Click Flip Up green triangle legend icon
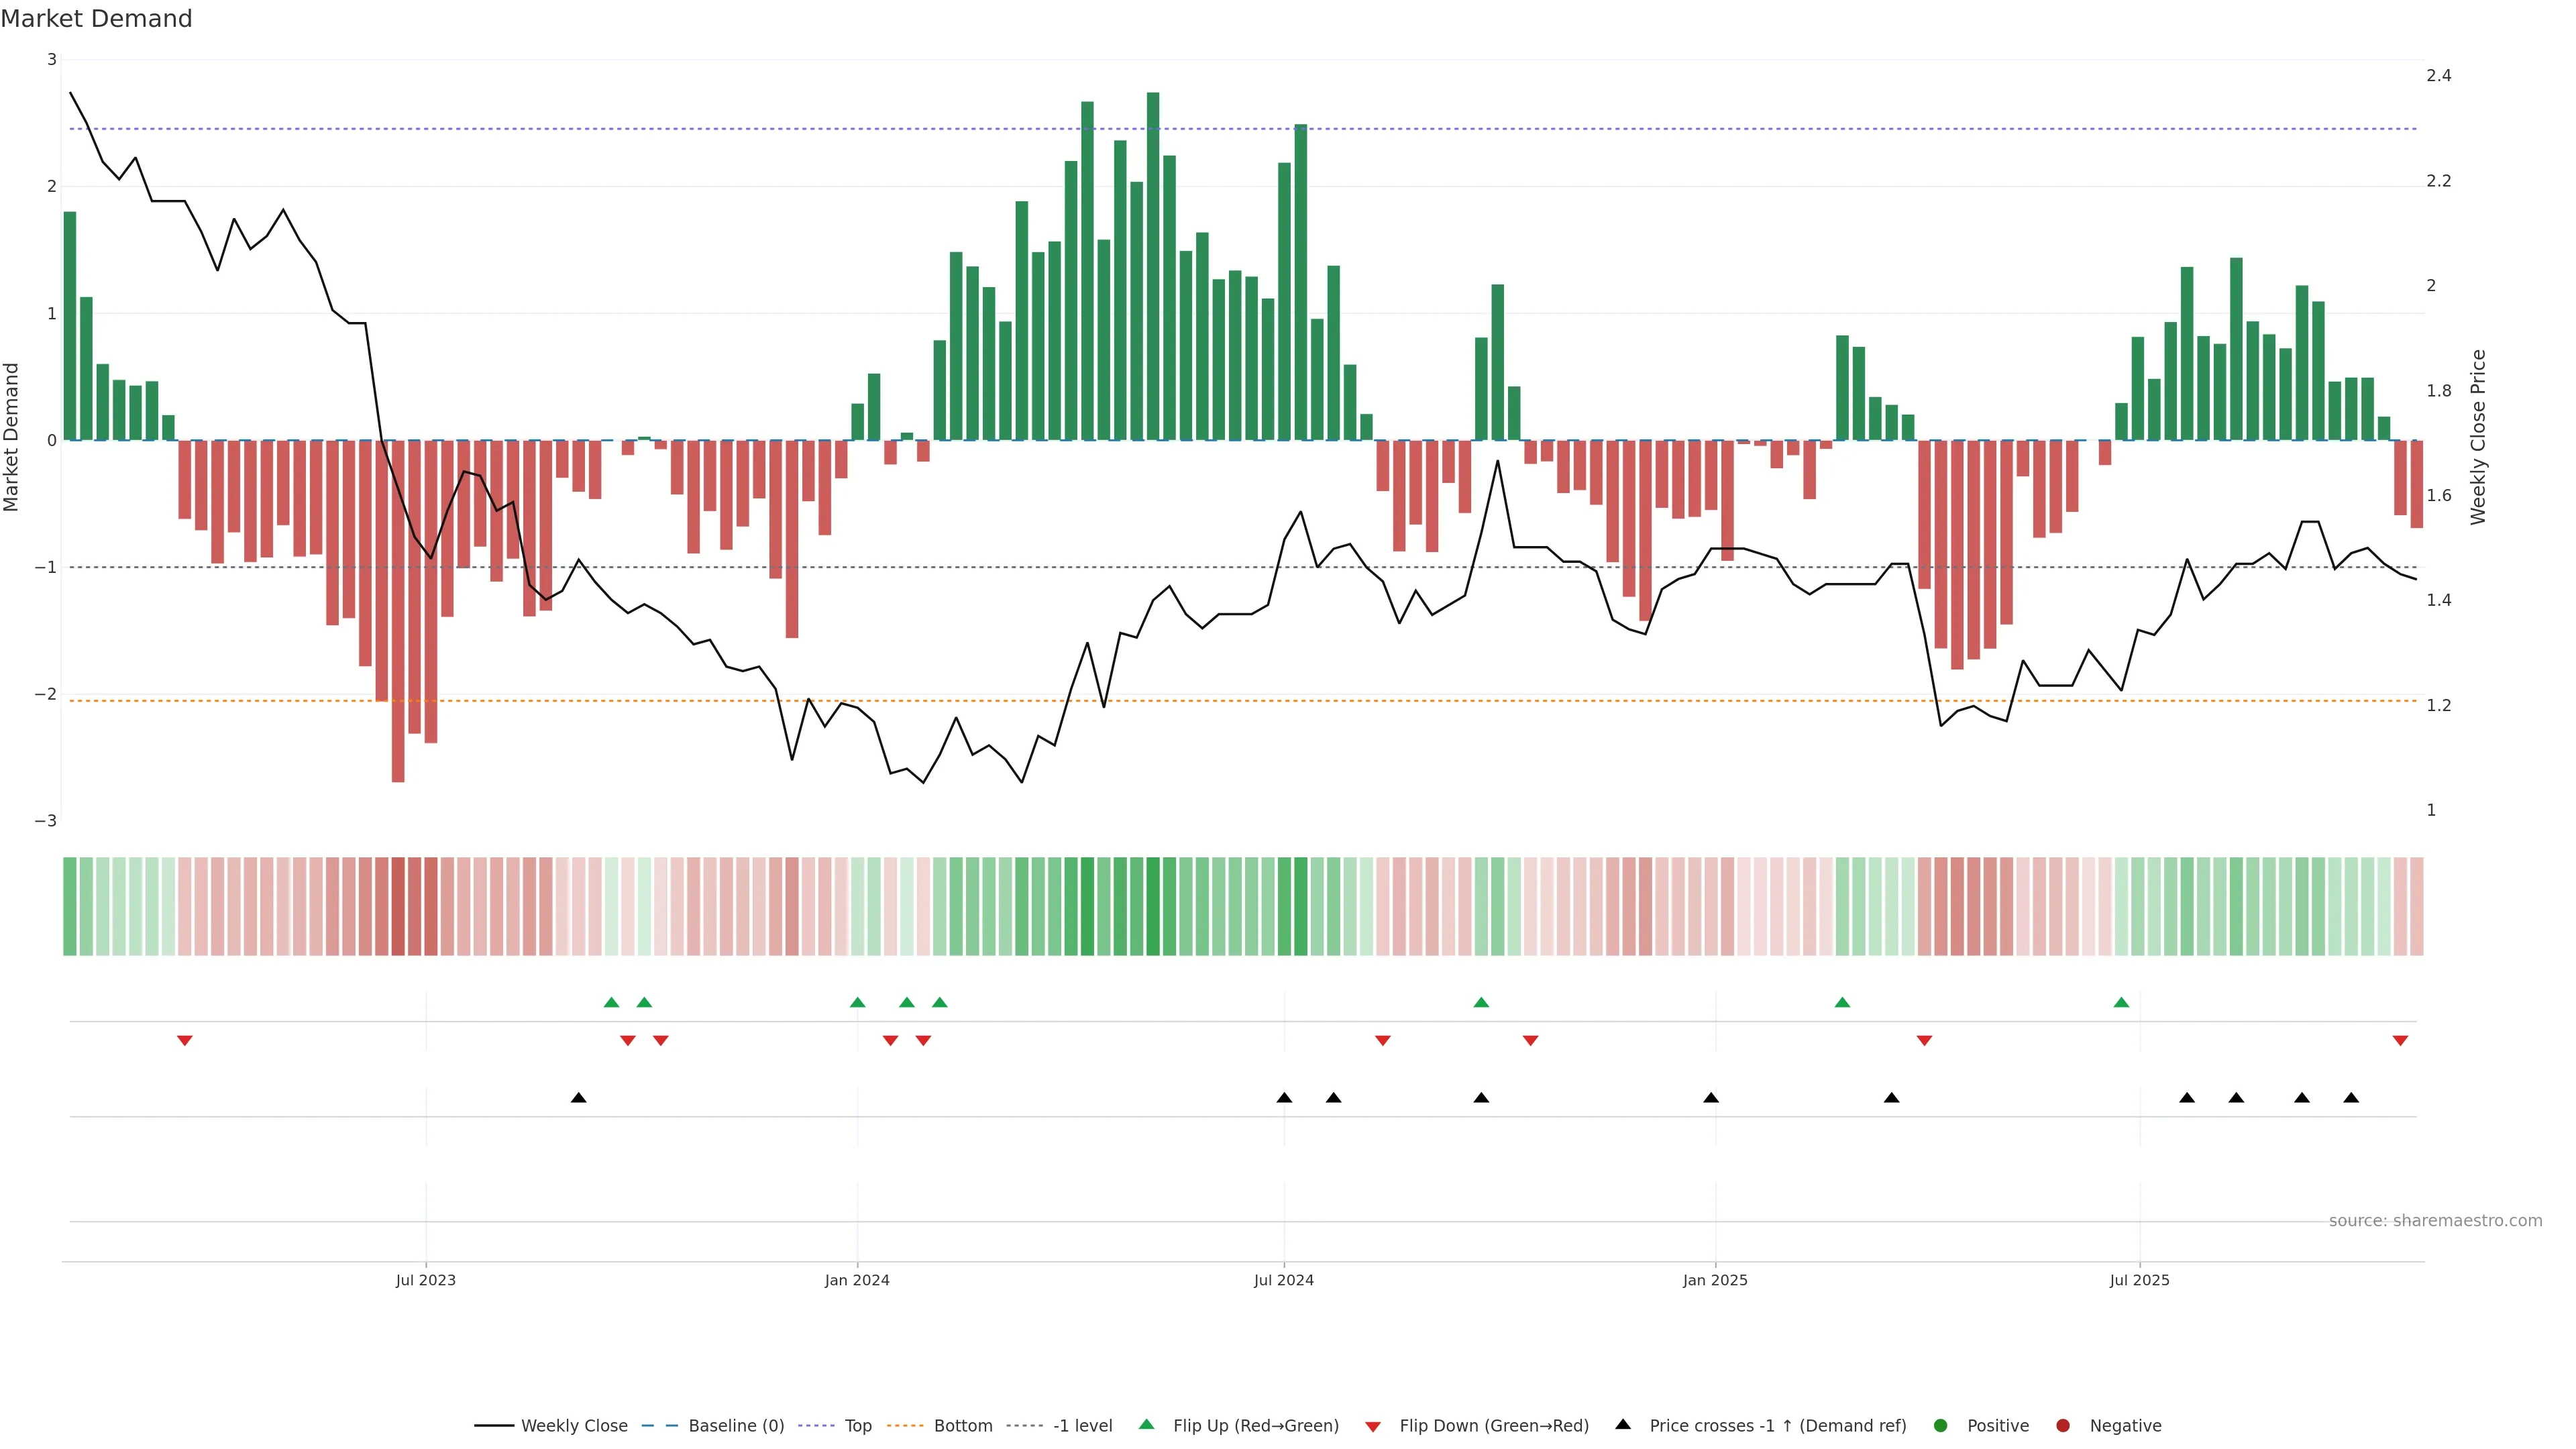Viewport: 2576px width, 1449px height. pos(1147,1425)
